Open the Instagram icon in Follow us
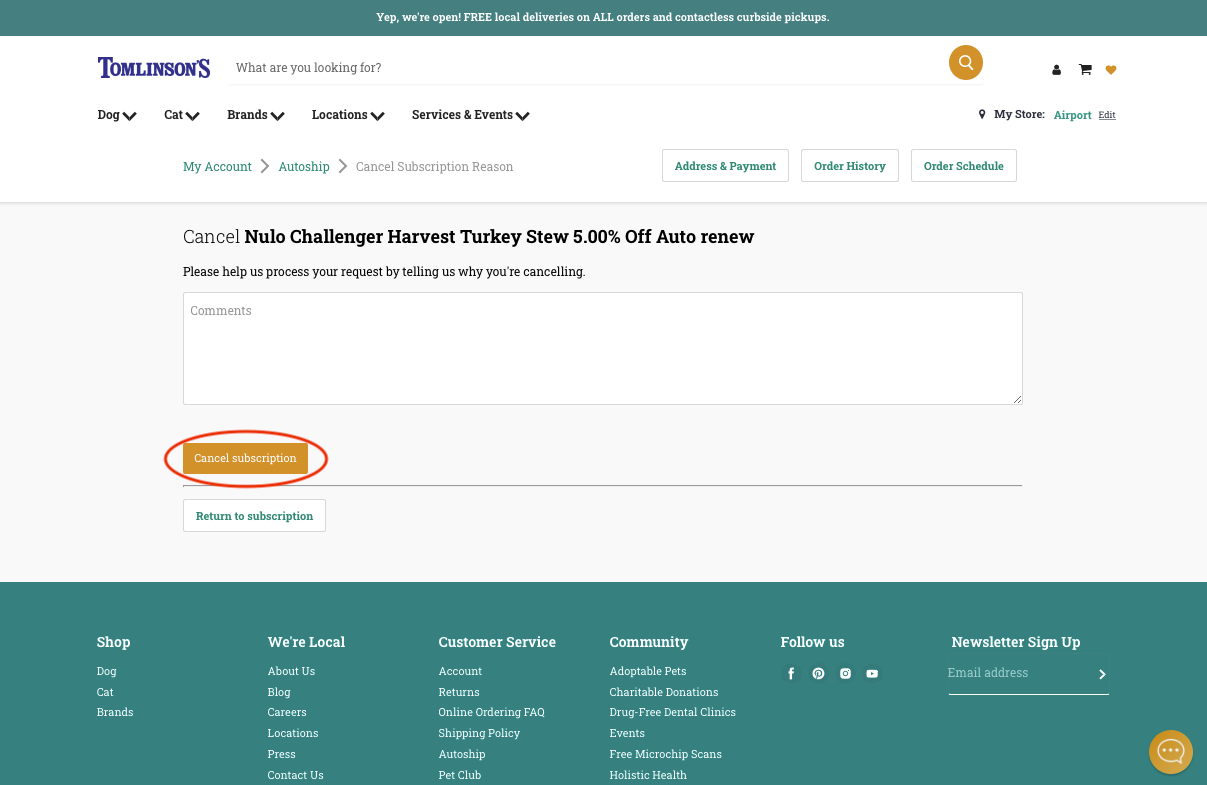Image resolution: width=1207 pixels, height=785 pixels. 845,674
